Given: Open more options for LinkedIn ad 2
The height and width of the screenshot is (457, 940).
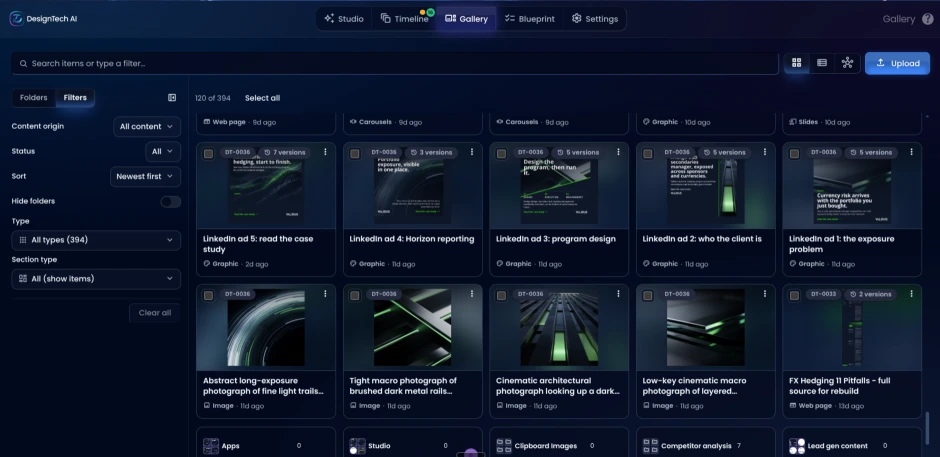Looking at the screenshot, I should [765, 152].
